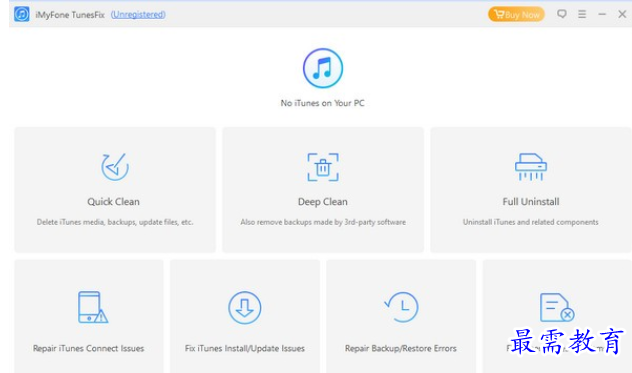Open the Quick Clean label

(114, 202)
